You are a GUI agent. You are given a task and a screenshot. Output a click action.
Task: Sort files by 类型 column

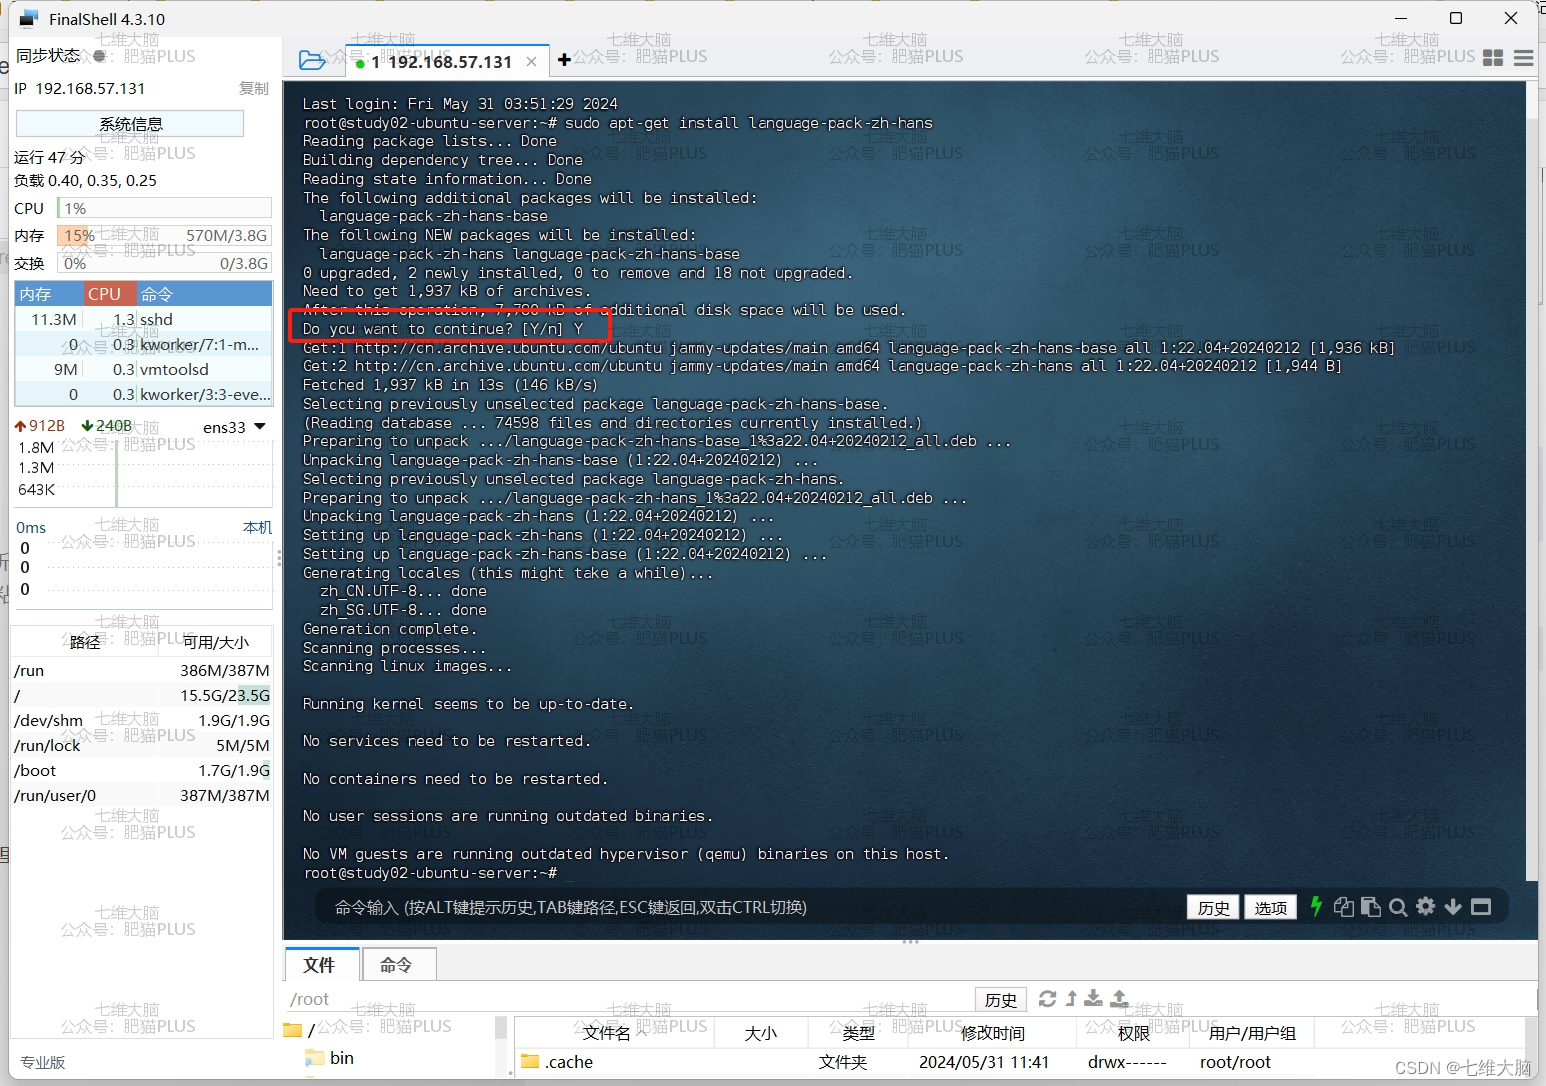point(858,1033)
